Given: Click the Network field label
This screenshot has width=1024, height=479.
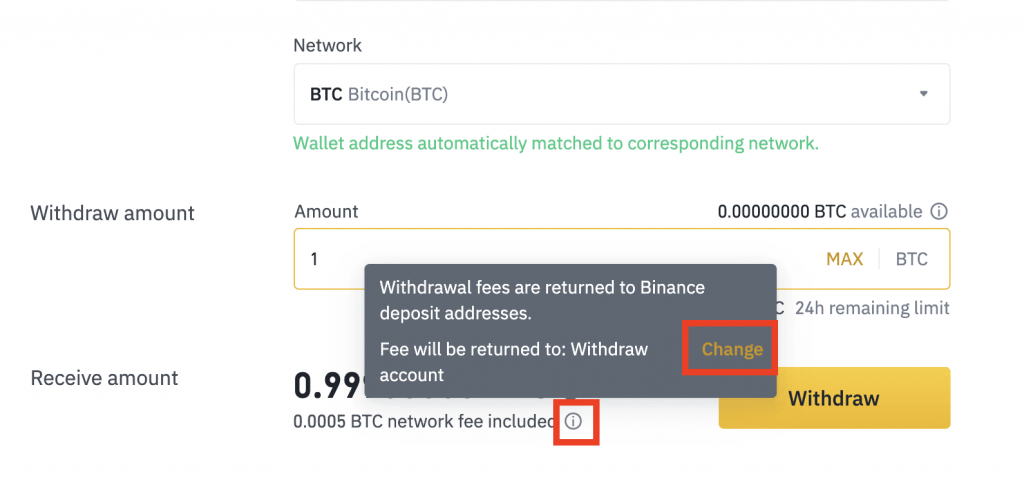Looking at the screenshot, I should point(327,46).
